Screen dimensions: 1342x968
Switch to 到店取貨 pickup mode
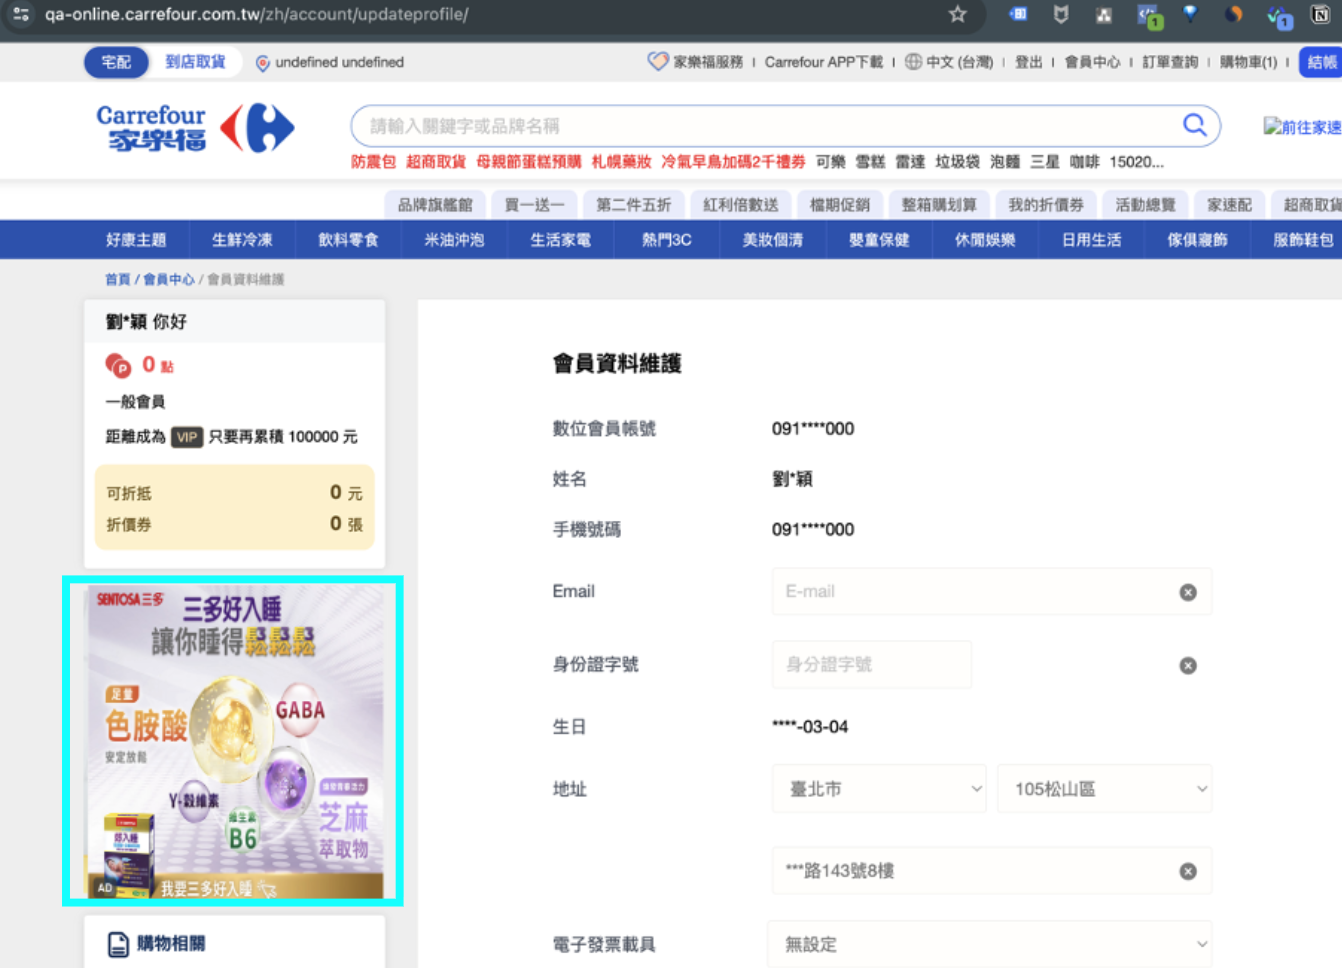click(x=195, y=62)
